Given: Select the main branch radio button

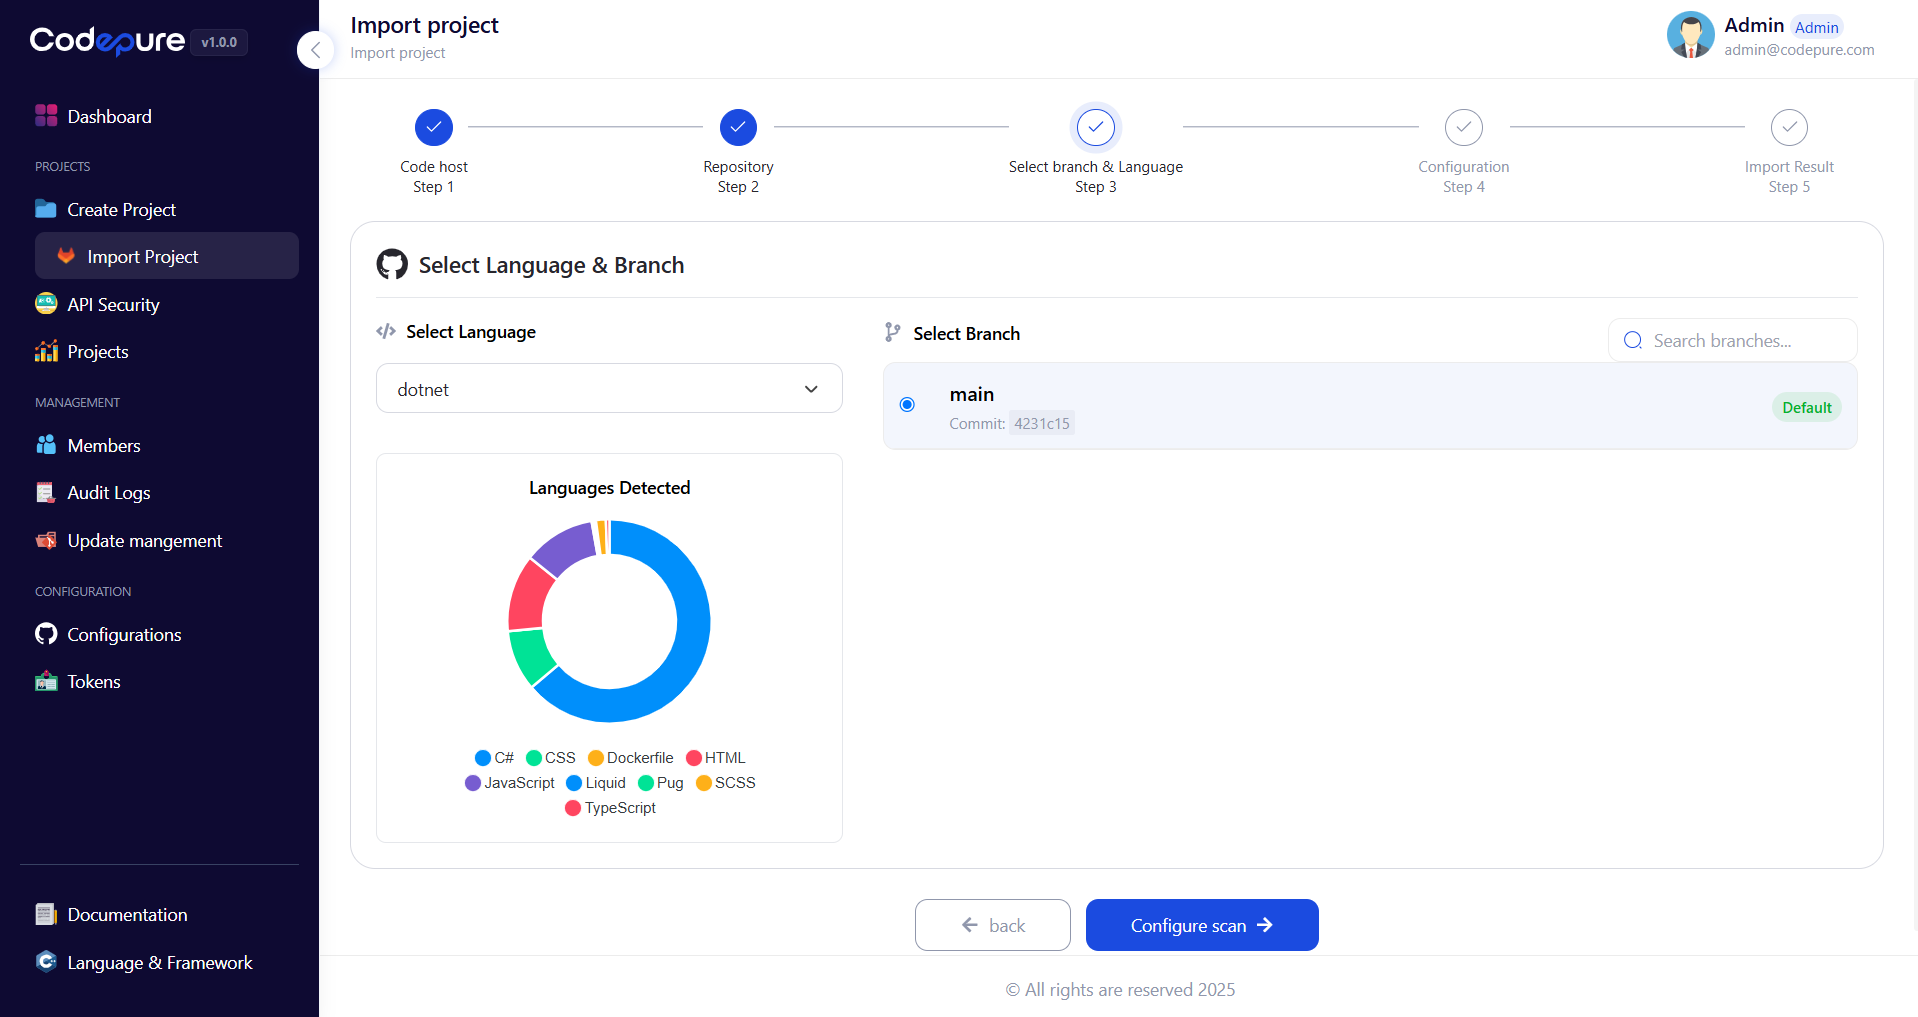Looking at the screenshot, I should click(907, 405).
